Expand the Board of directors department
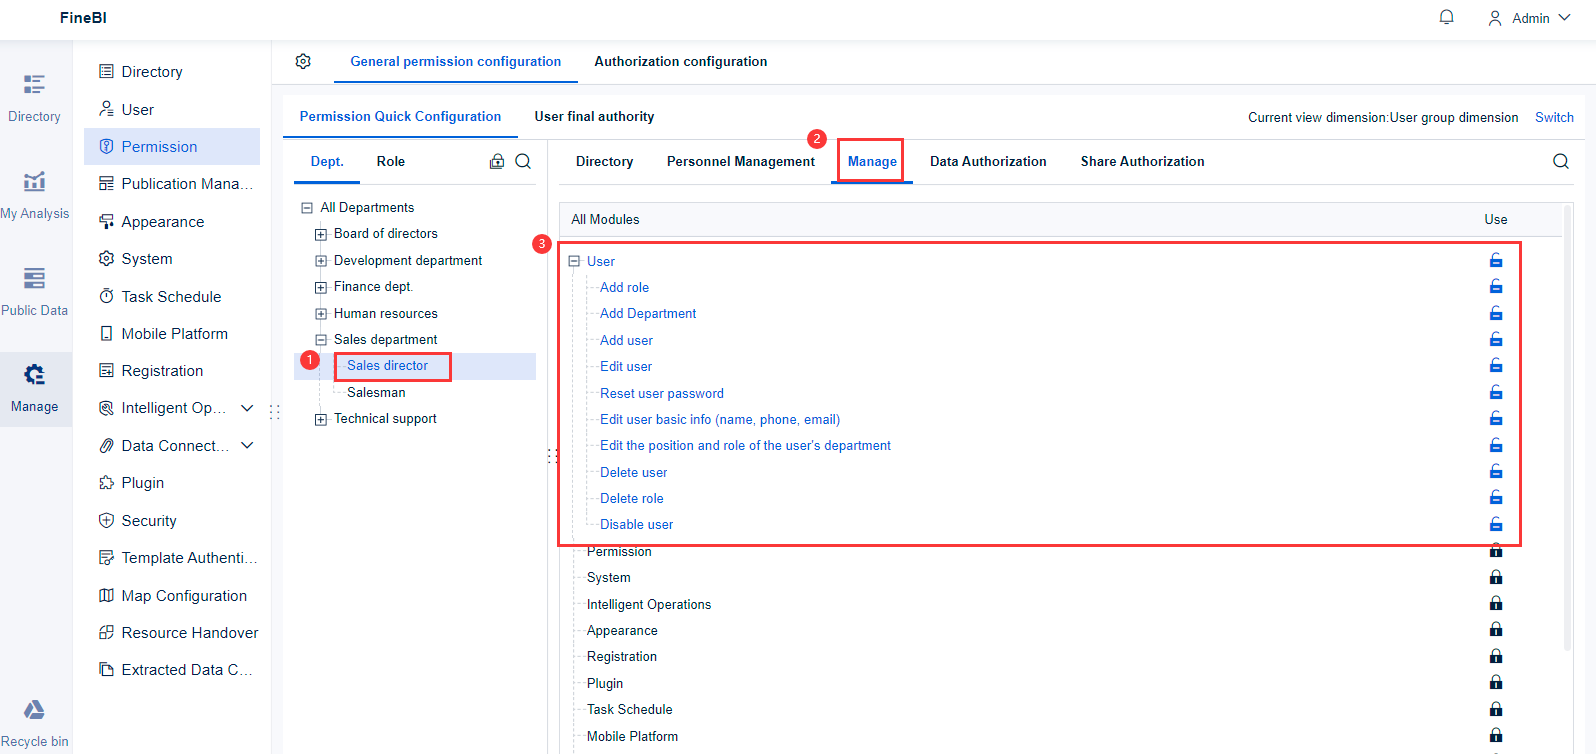Screen dimensions: 1596x754 [321, 234]
